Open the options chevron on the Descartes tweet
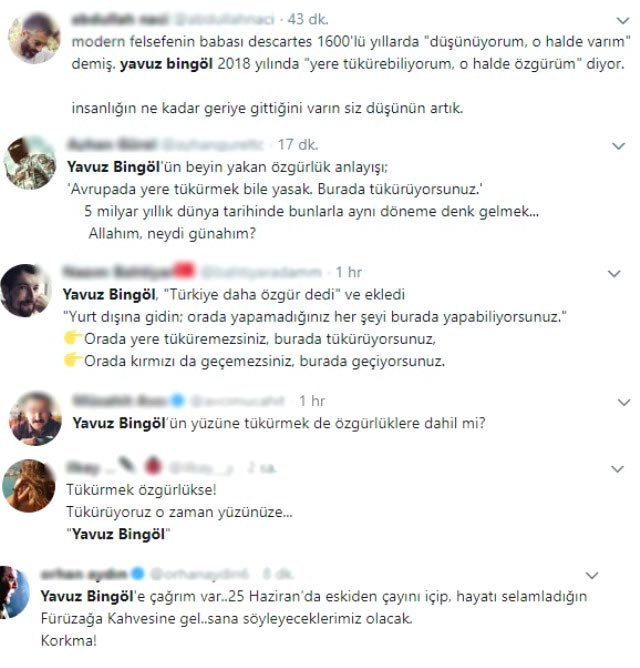The width and height of the screenshot is (640, 668). point(623,20)
